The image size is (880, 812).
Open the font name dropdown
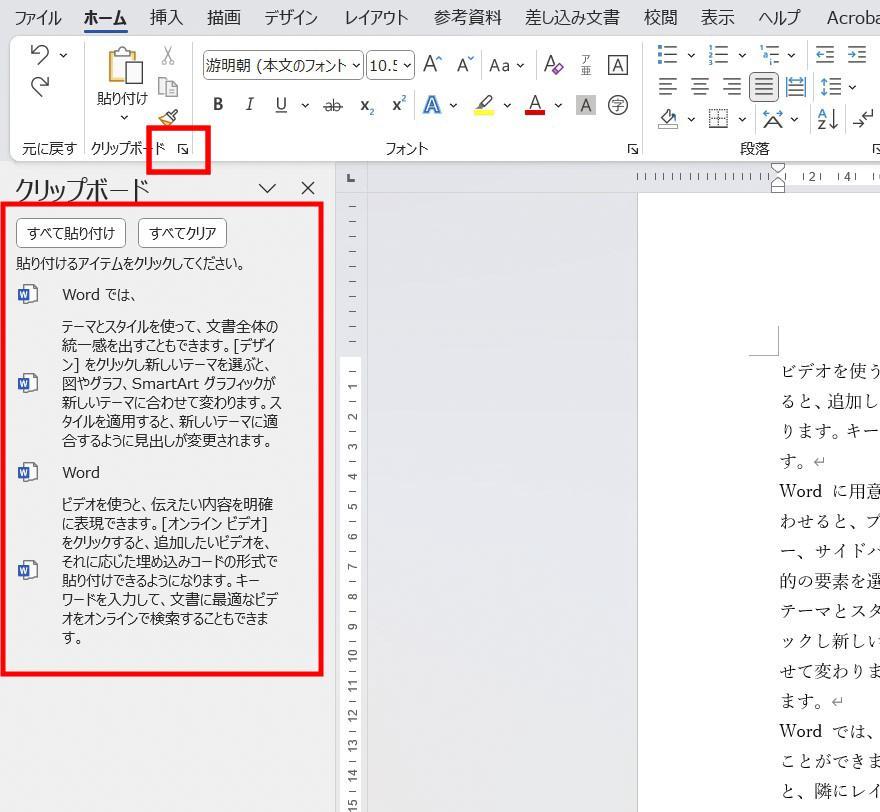point(356,65)
